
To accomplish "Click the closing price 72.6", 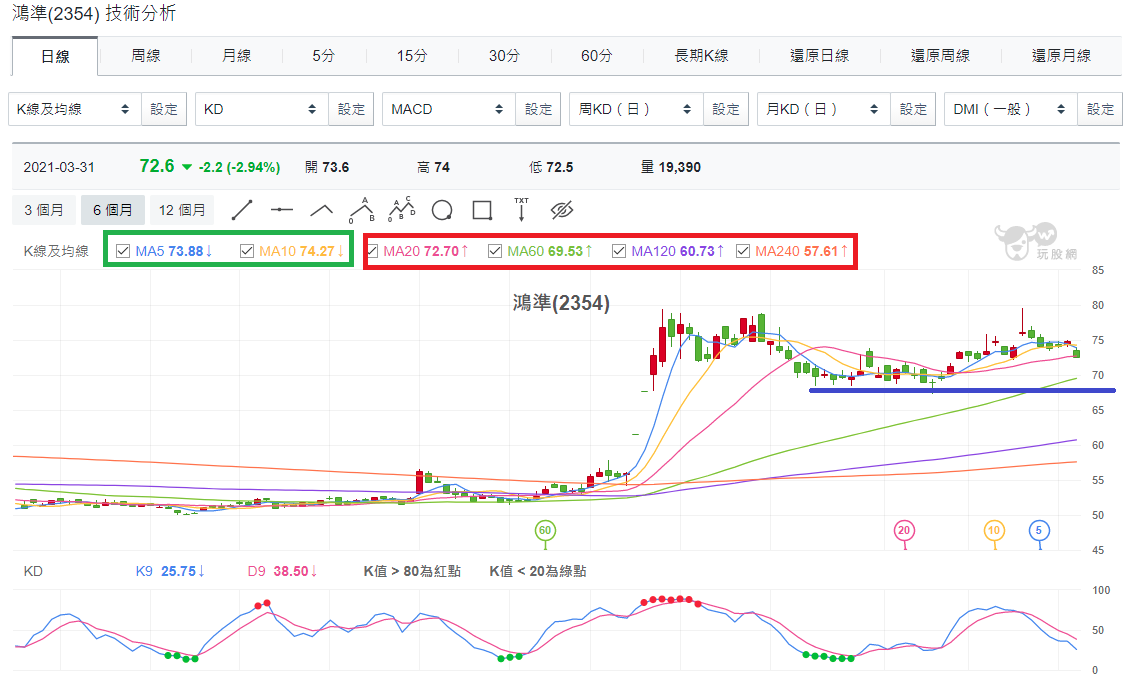I will [x=156, y=166].
